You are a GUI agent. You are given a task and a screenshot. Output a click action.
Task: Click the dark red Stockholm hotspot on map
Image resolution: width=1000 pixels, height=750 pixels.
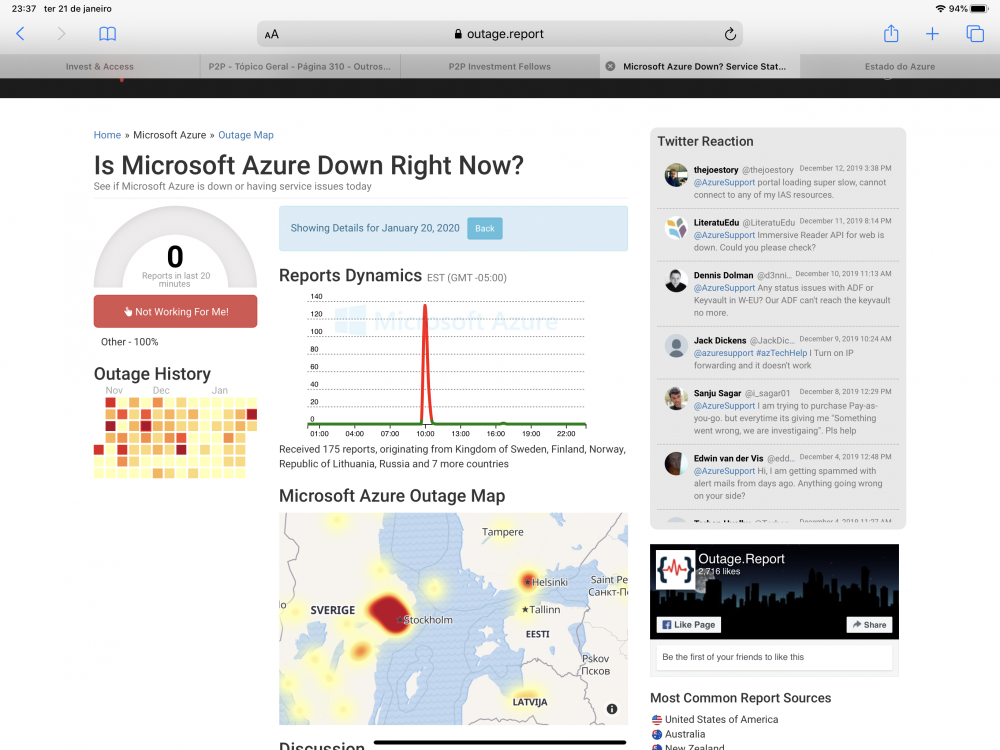point(385,612)
